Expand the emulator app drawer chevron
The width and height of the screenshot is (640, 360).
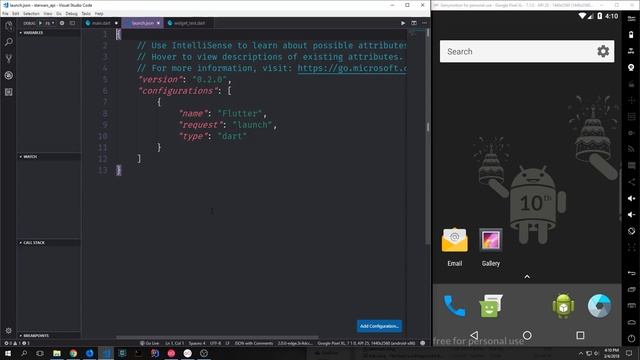(x=527, y=277)
